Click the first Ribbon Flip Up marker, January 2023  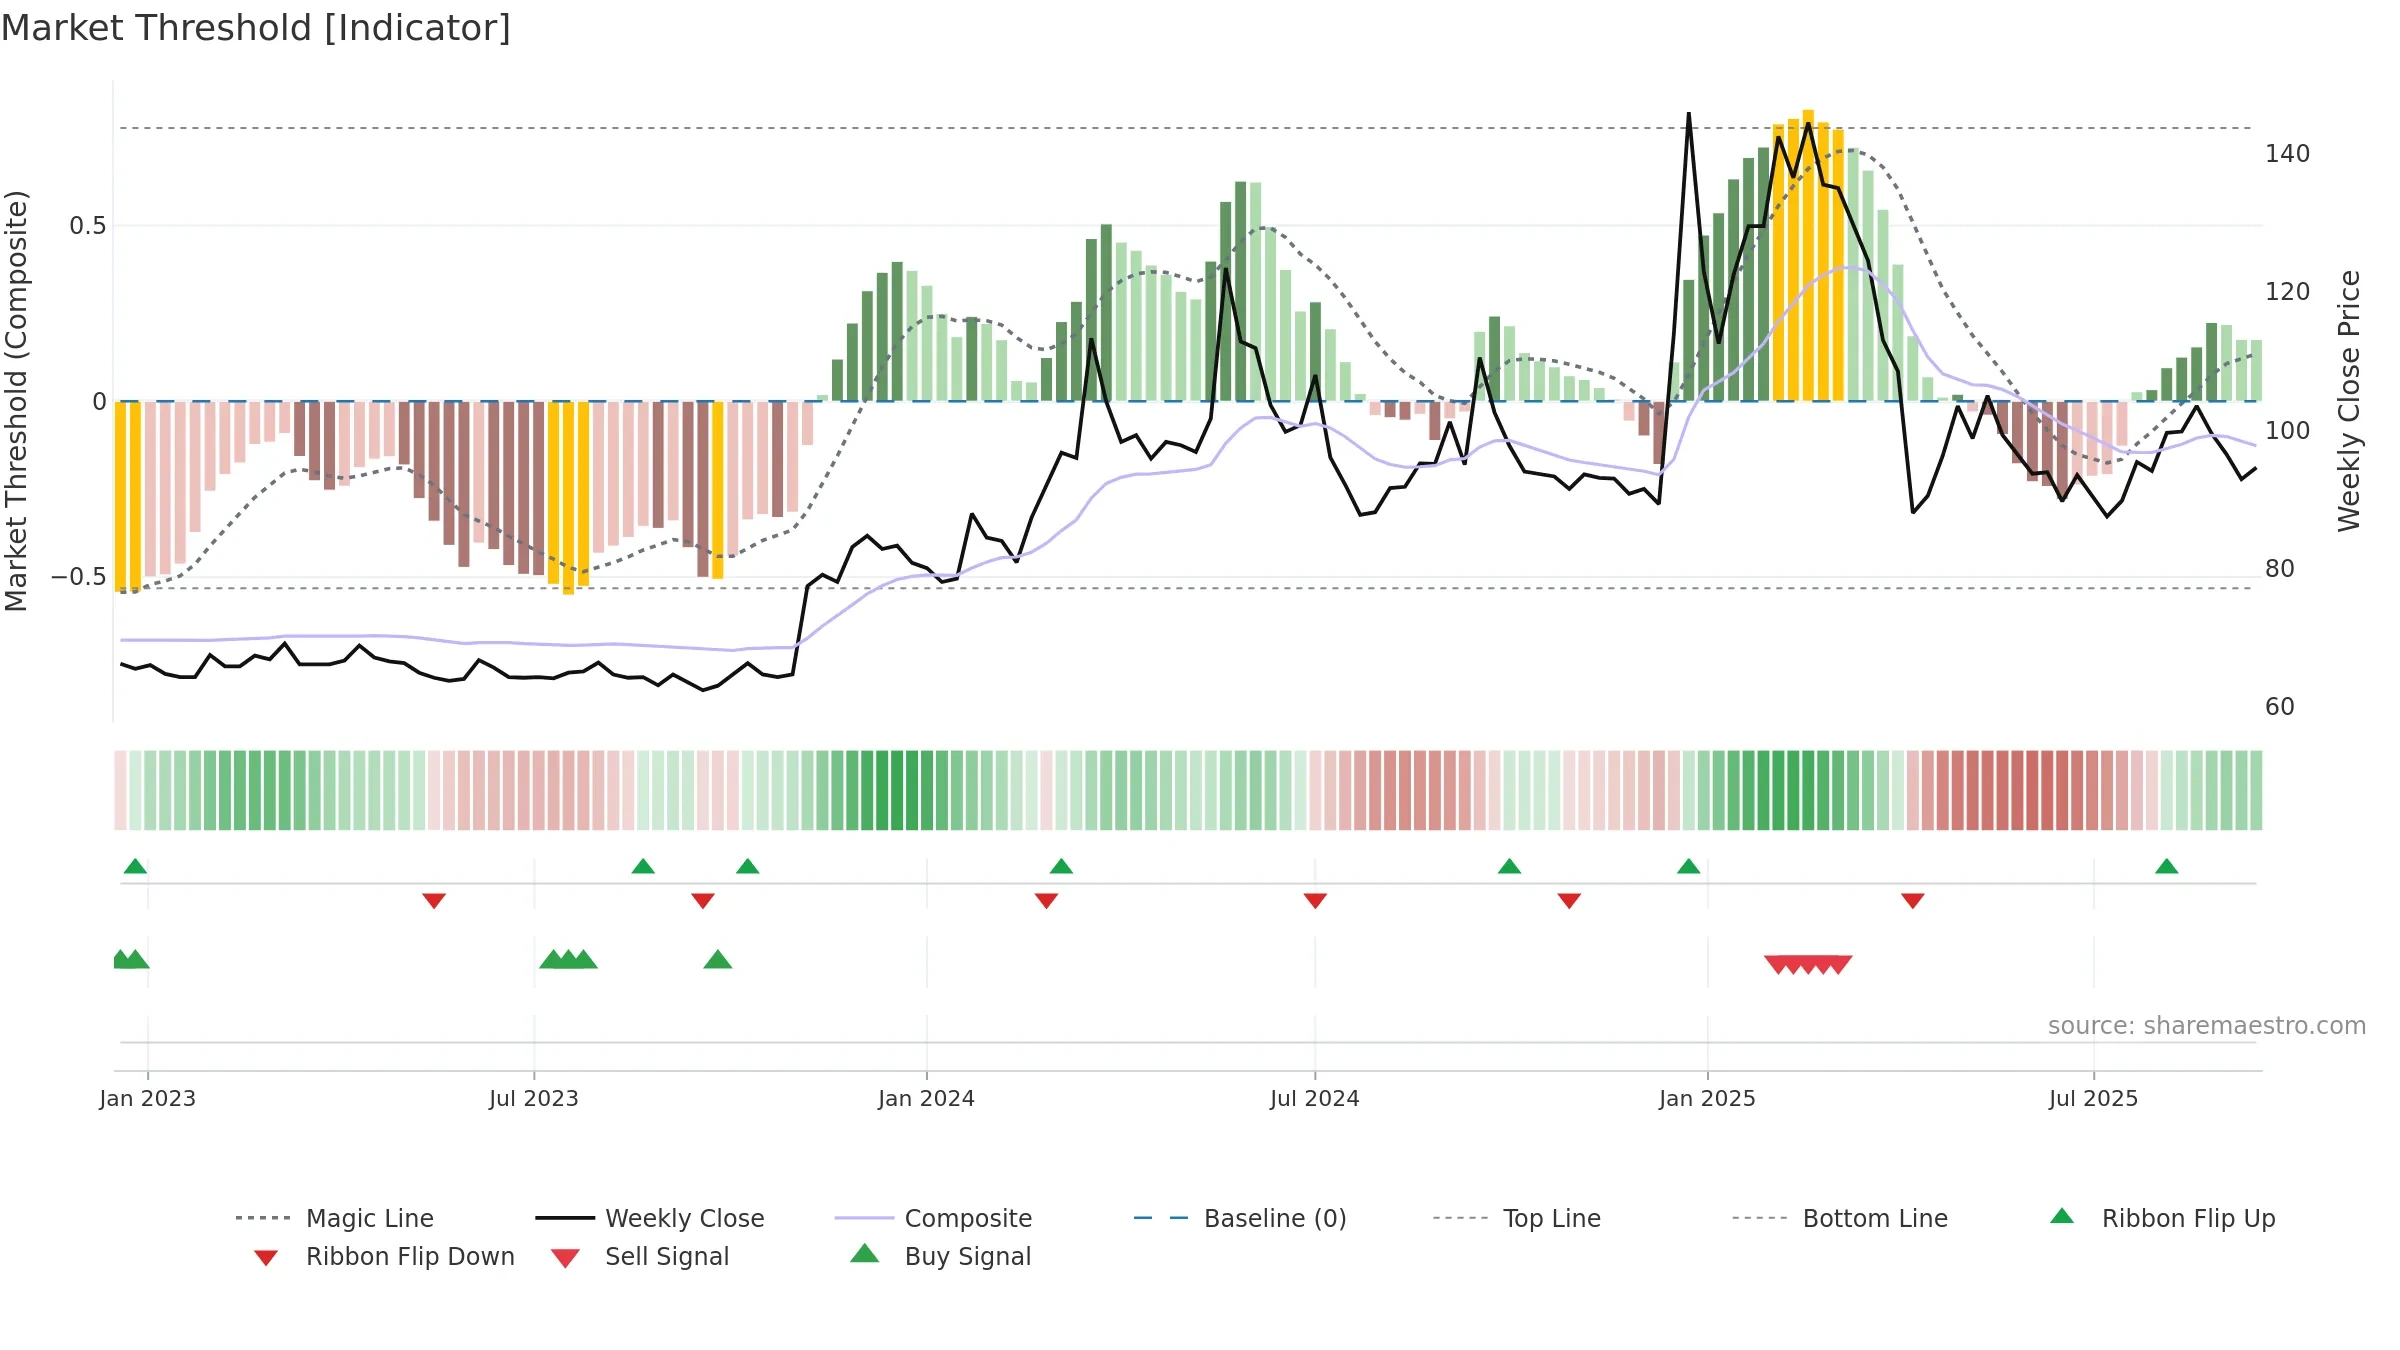135,866
